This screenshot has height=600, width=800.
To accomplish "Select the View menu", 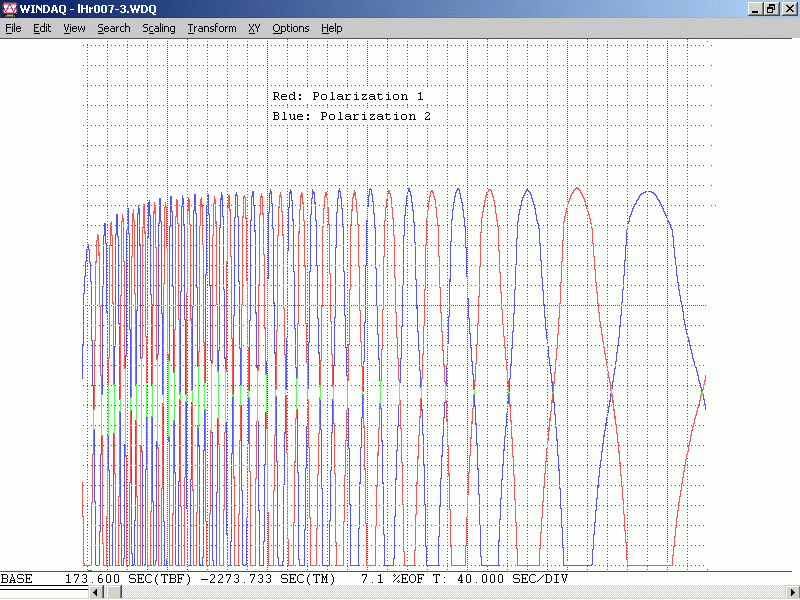I will 74,28.
